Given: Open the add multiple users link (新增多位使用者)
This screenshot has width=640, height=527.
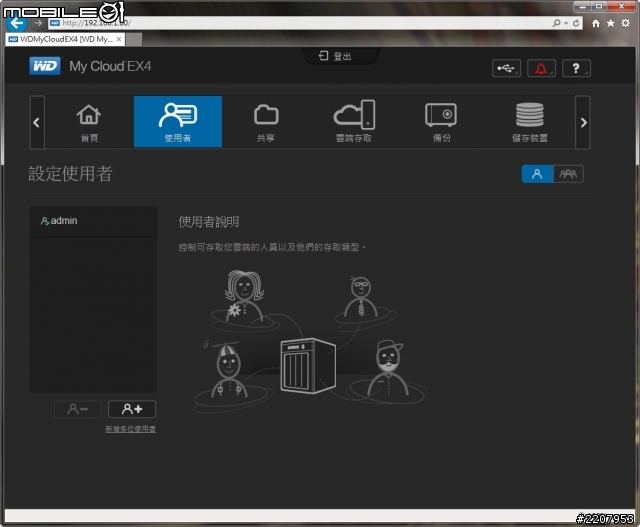Looking at the screenshot, I should 131,429.
